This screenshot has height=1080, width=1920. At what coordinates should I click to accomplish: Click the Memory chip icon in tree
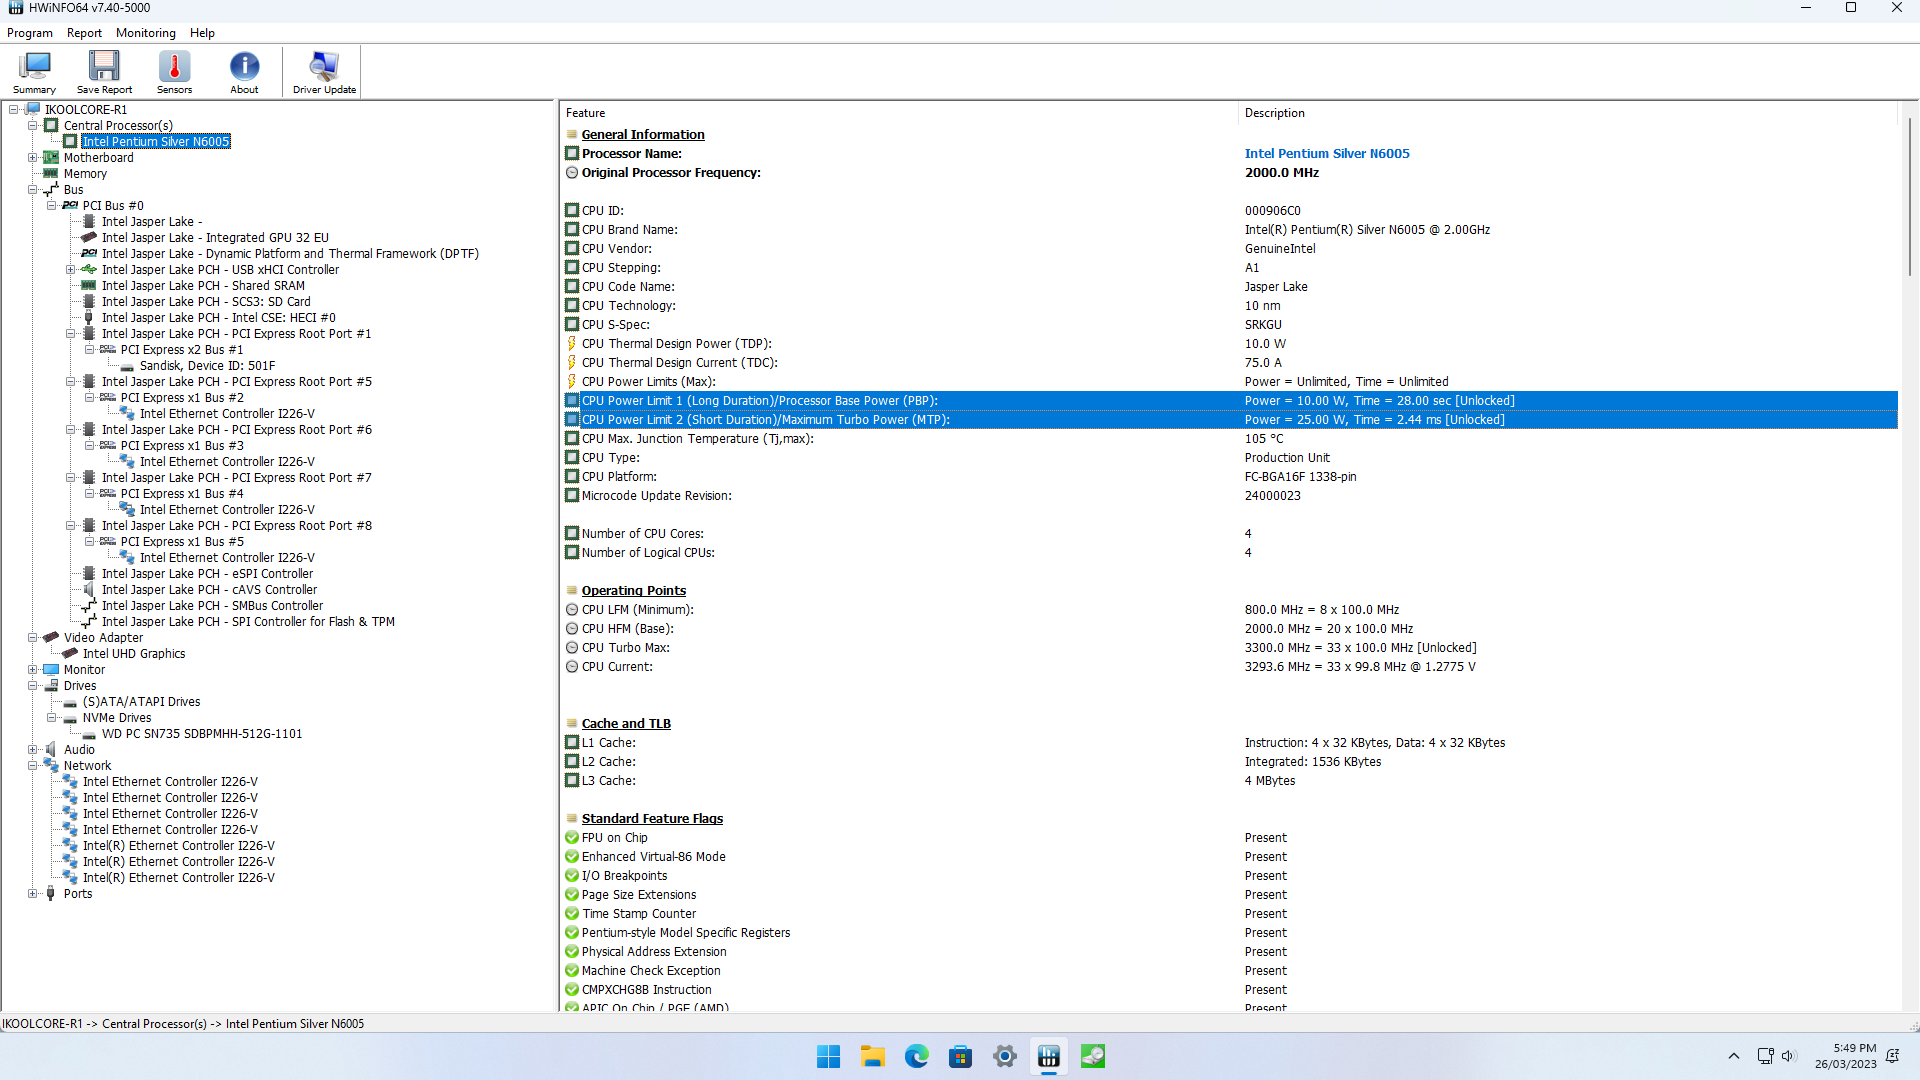[51, 174]
